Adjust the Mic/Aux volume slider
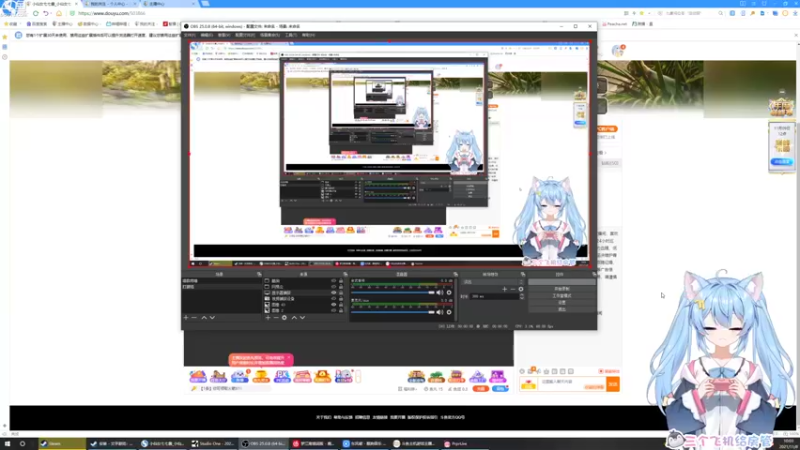The width and height of the screenshot is (800, 450). (393, 312)
